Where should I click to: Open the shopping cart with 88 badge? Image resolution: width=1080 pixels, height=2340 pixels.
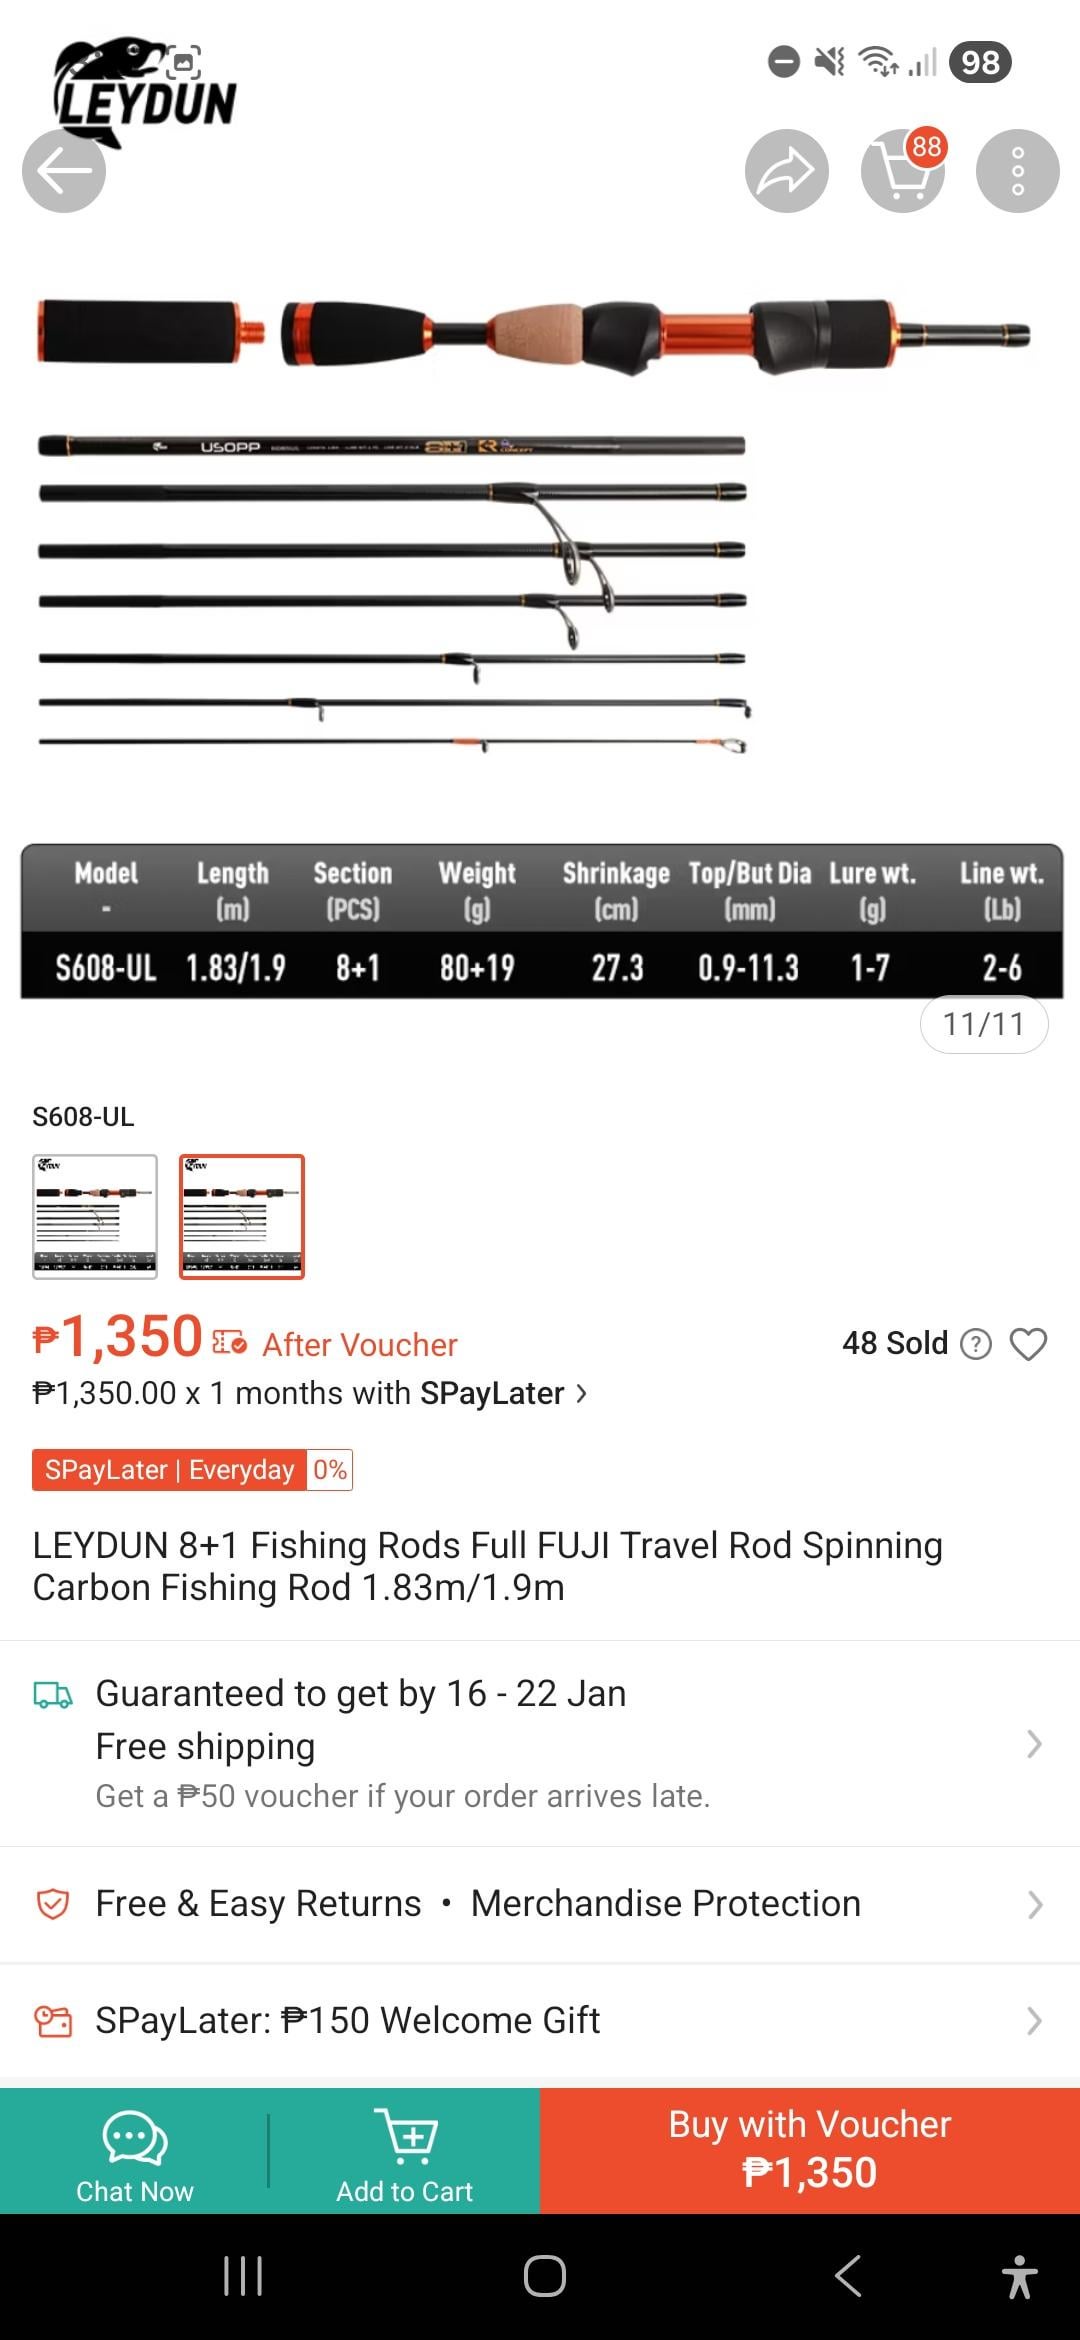point(902,171)
